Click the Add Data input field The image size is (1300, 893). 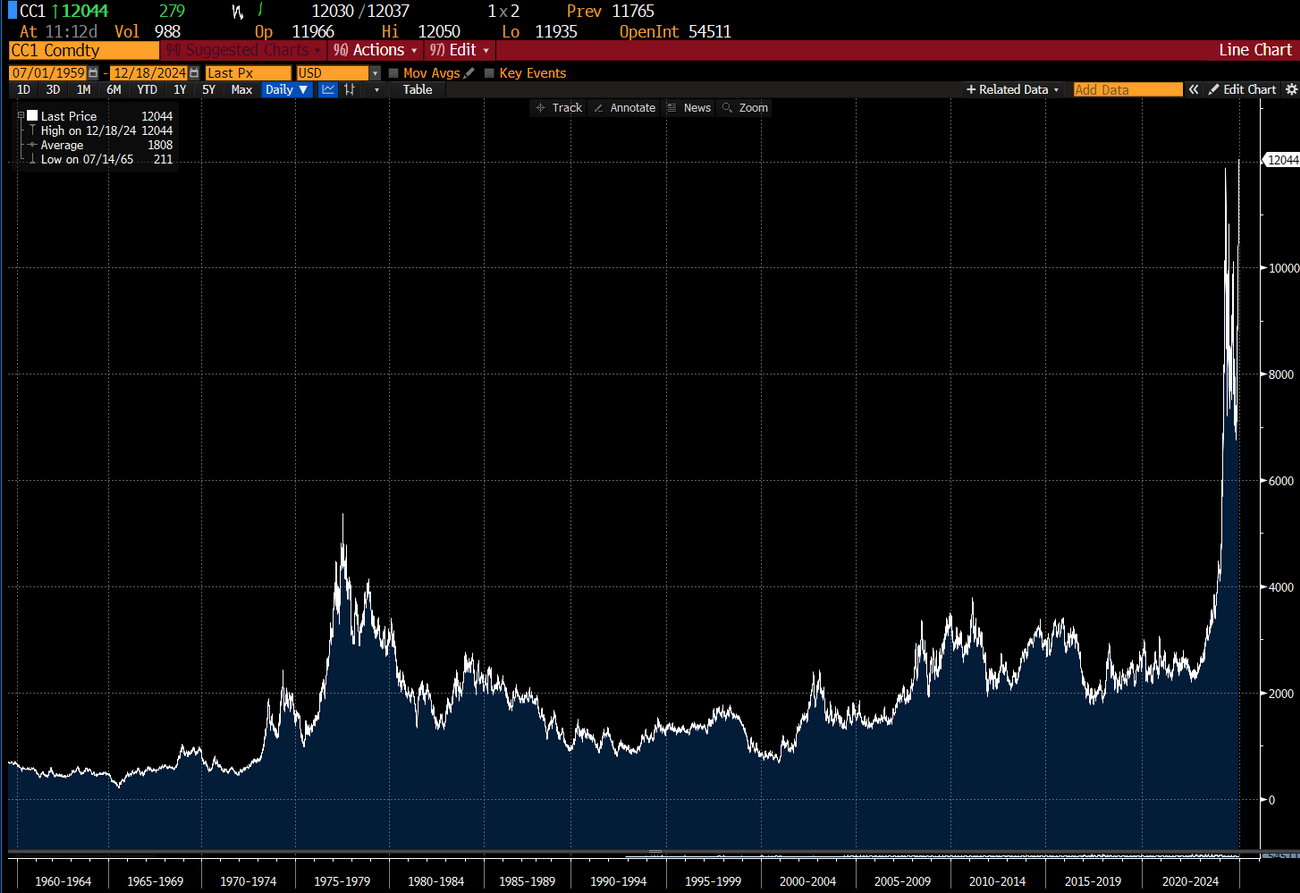[x=1128, y=89]
